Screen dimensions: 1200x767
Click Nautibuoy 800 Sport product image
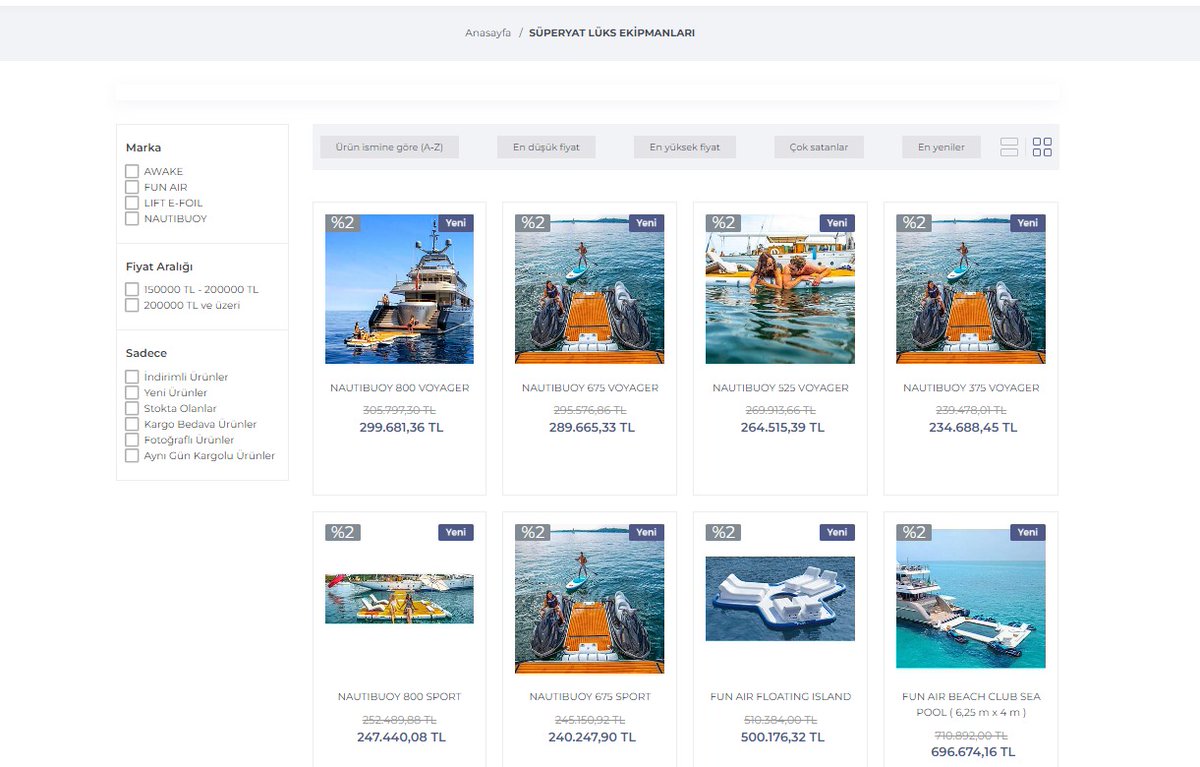click(399, 598)
